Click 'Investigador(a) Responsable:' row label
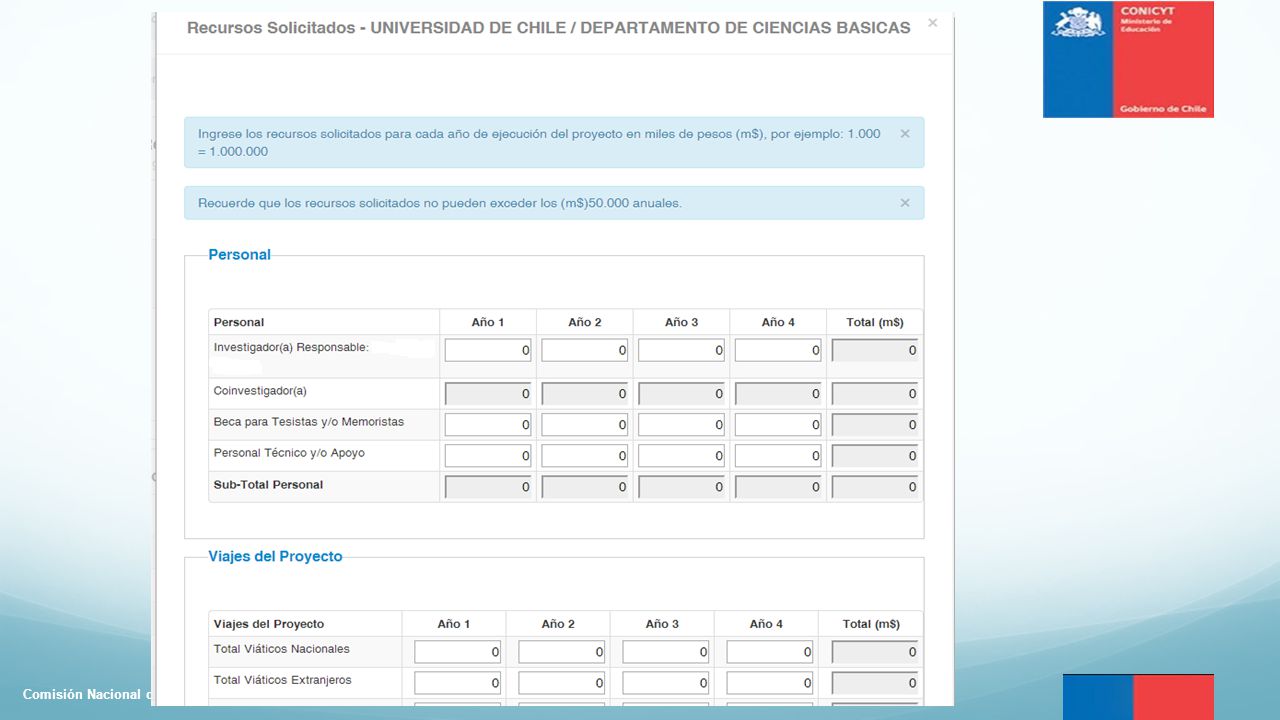 click(x=291, y=348)
